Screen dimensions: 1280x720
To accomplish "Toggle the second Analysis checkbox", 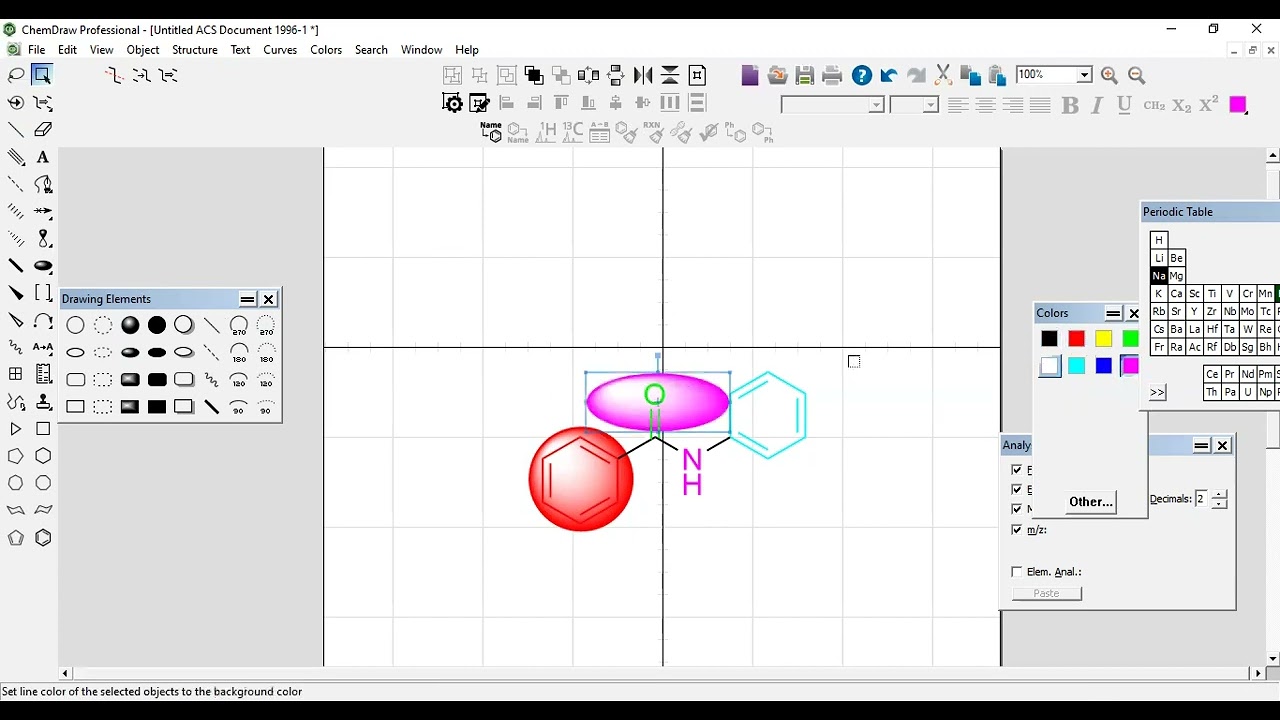I will (1017, 490).
